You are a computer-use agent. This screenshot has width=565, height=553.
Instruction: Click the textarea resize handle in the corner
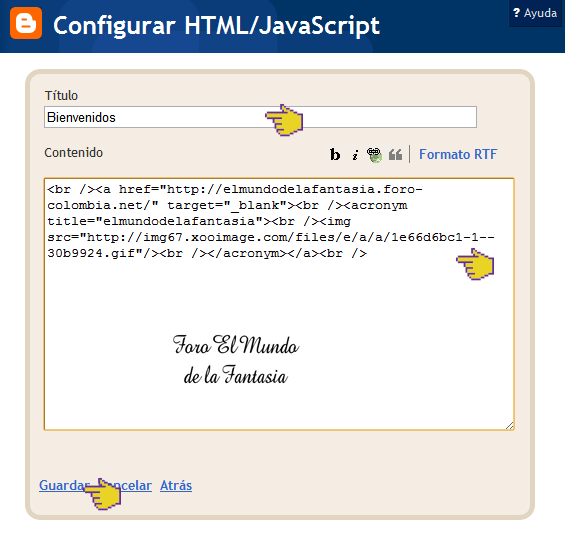point(510,425)
